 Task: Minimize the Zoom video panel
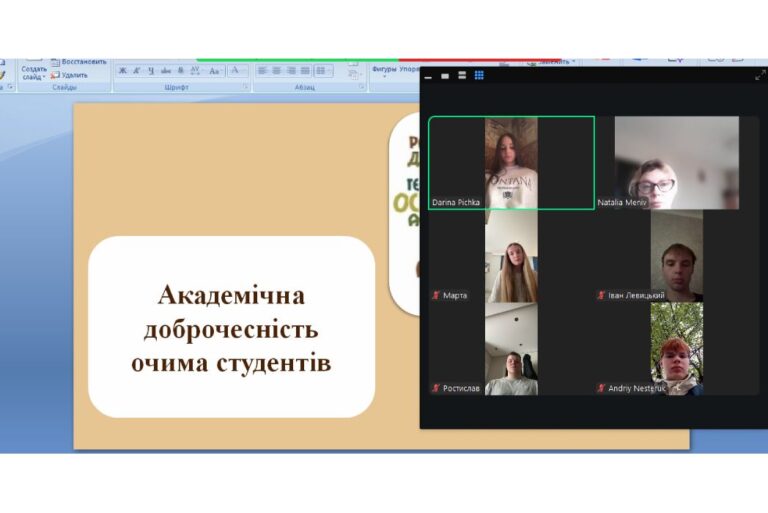tap(429, 76)
